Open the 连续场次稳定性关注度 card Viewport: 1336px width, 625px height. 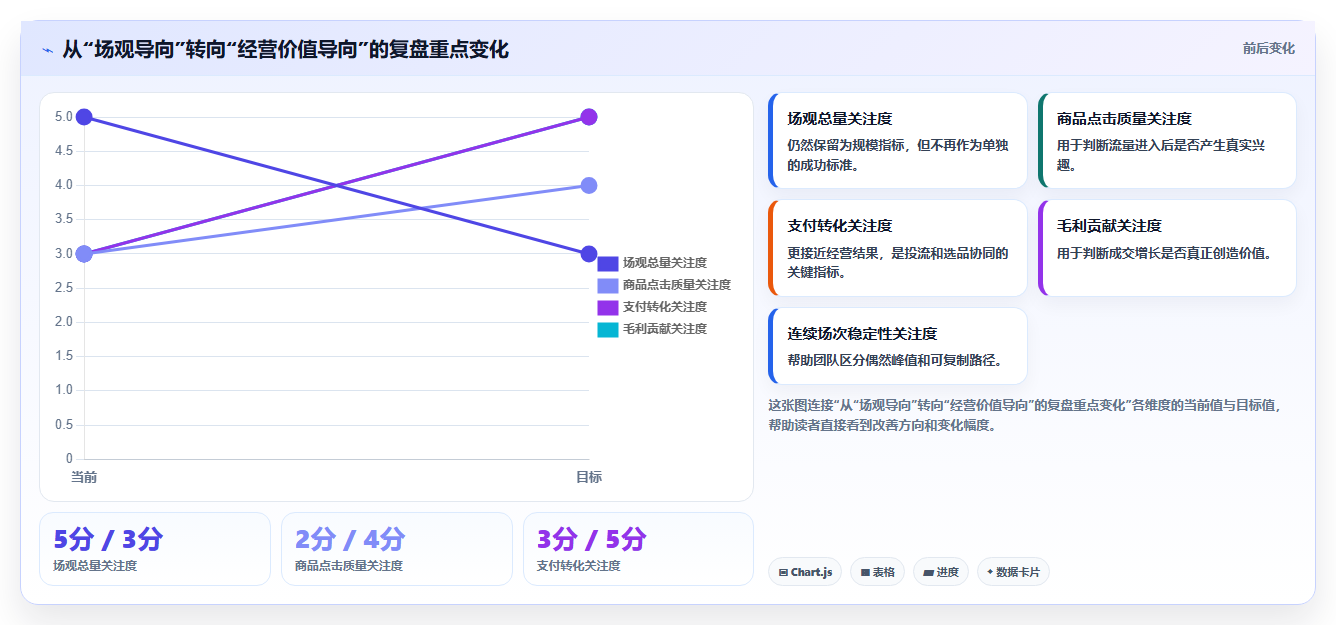[898, 346]
